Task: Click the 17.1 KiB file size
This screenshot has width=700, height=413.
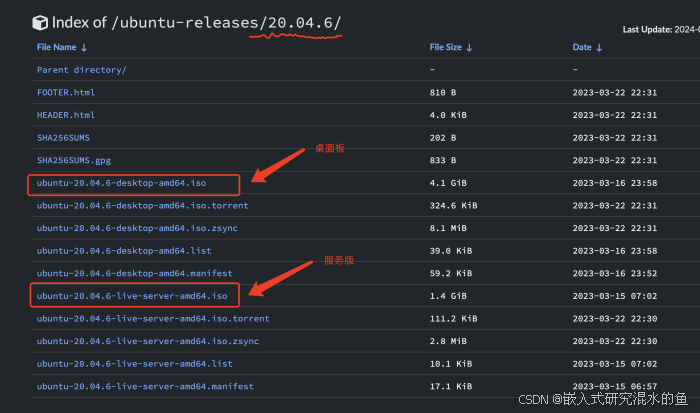Action: (x=451, y=386)
